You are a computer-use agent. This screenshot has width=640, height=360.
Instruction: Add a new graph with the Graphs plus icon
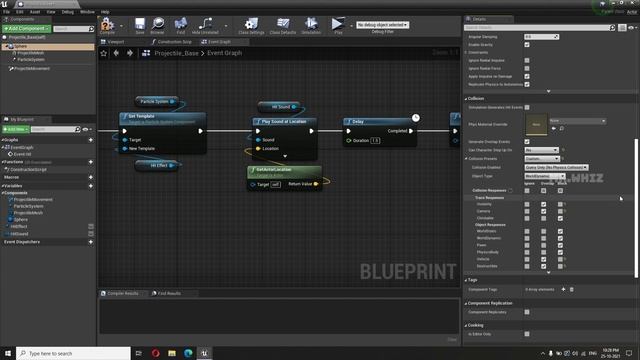(91, 140)
